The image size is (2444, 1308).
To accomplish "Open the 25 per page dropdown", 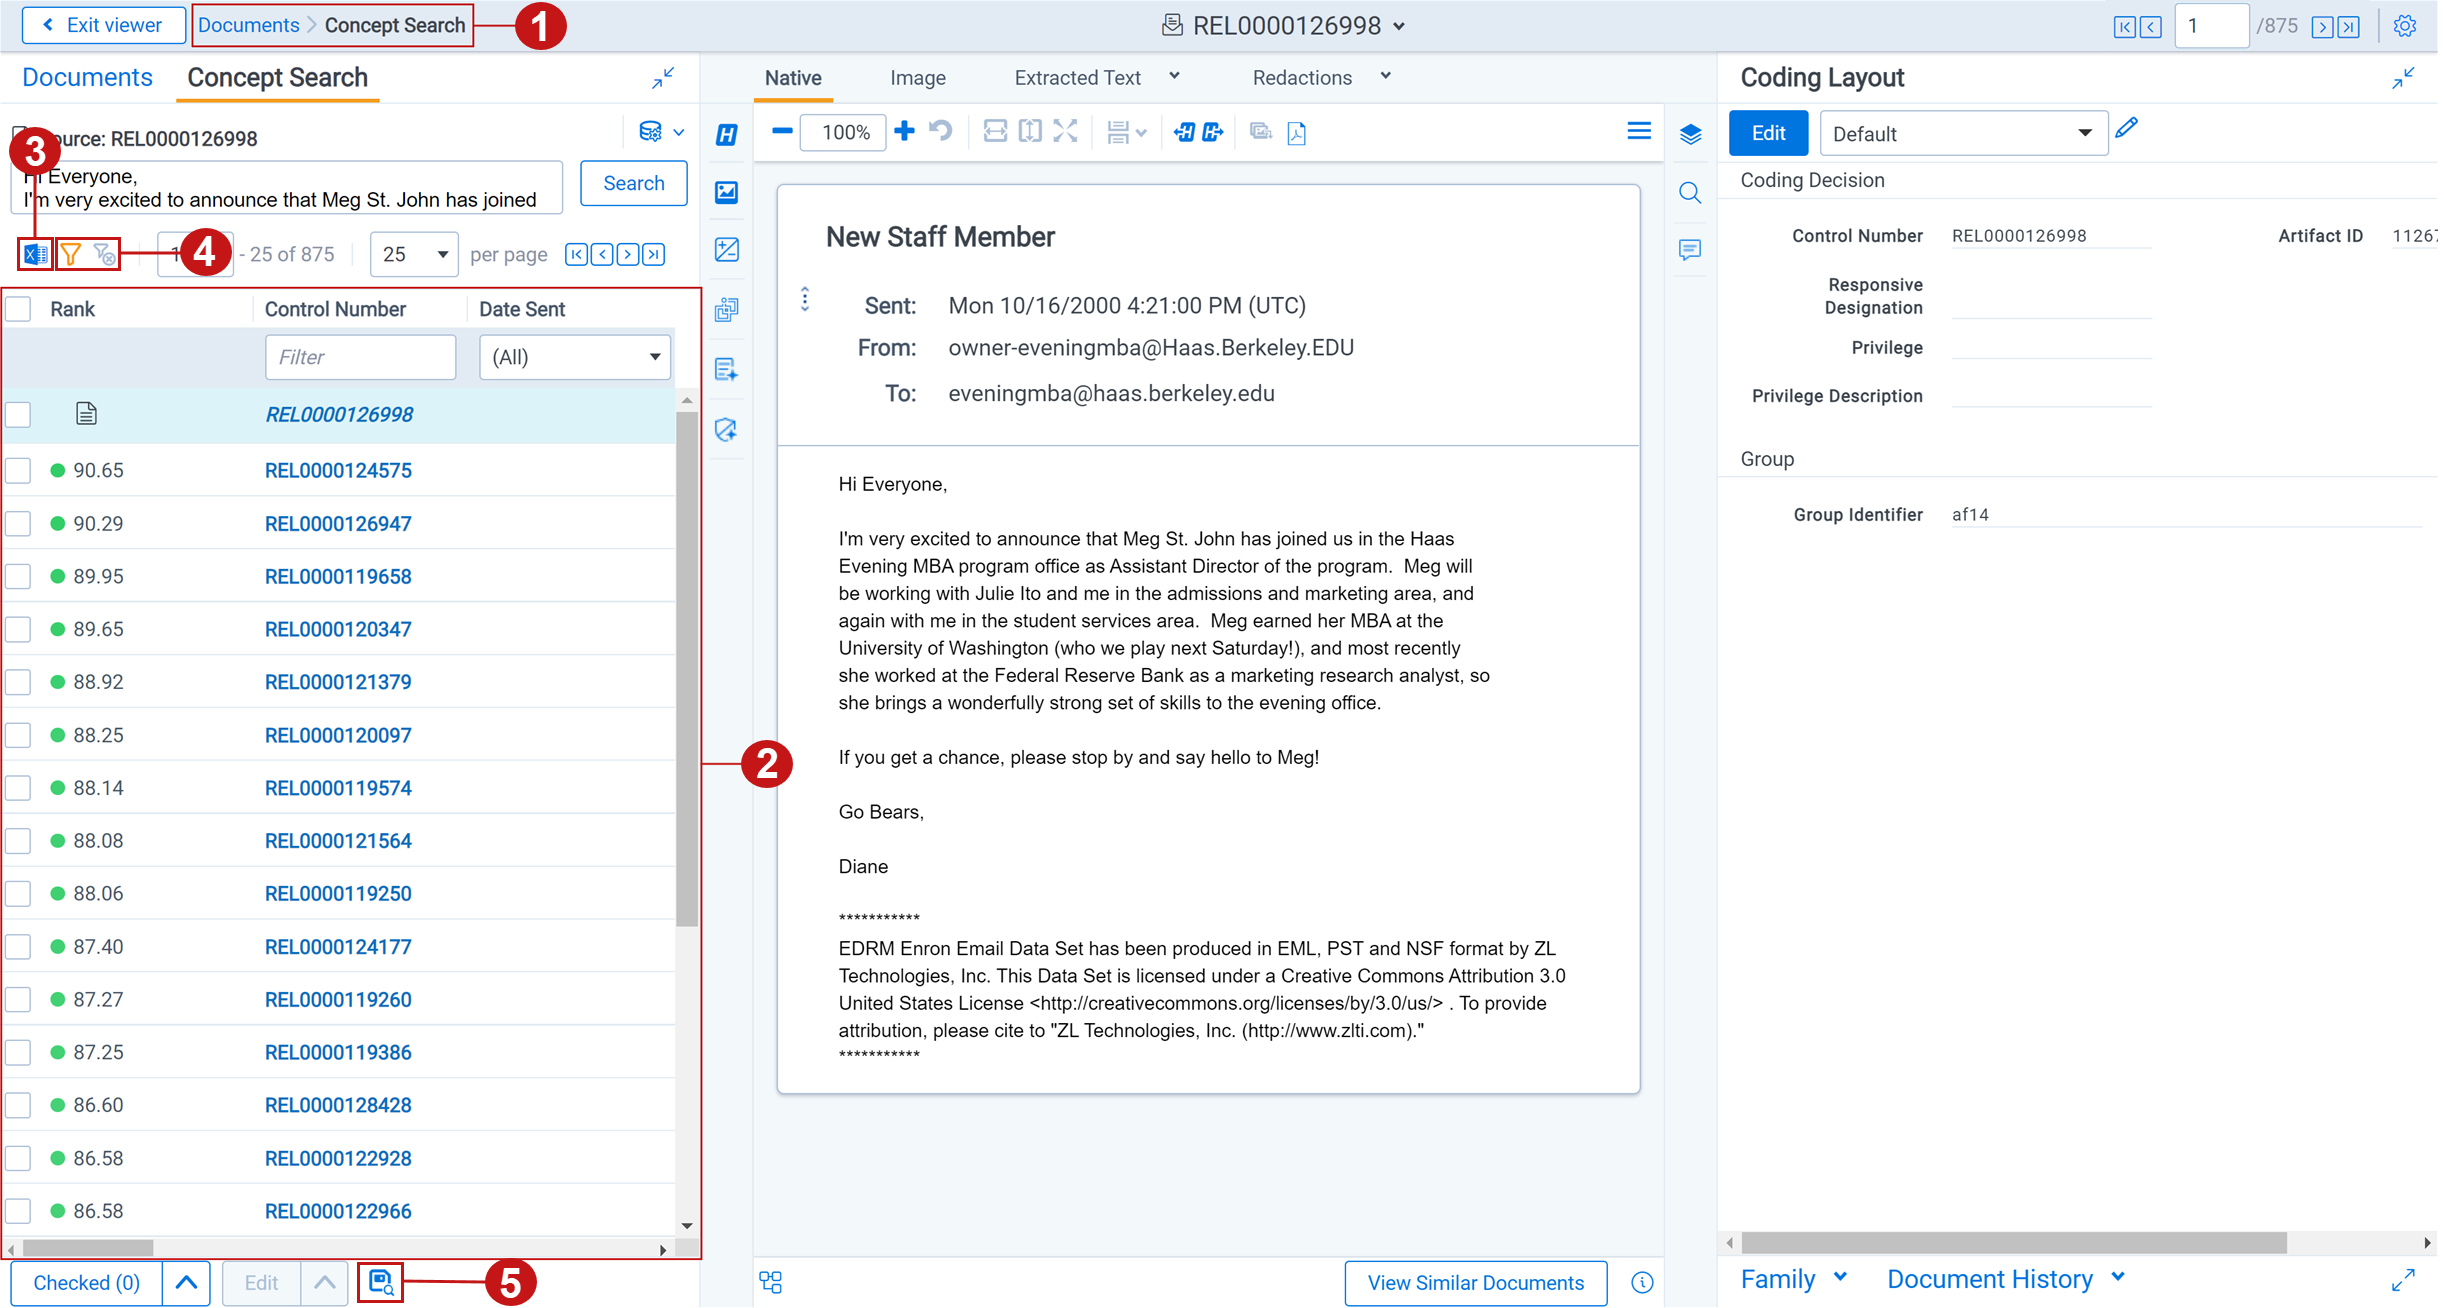I will [414, 254].
